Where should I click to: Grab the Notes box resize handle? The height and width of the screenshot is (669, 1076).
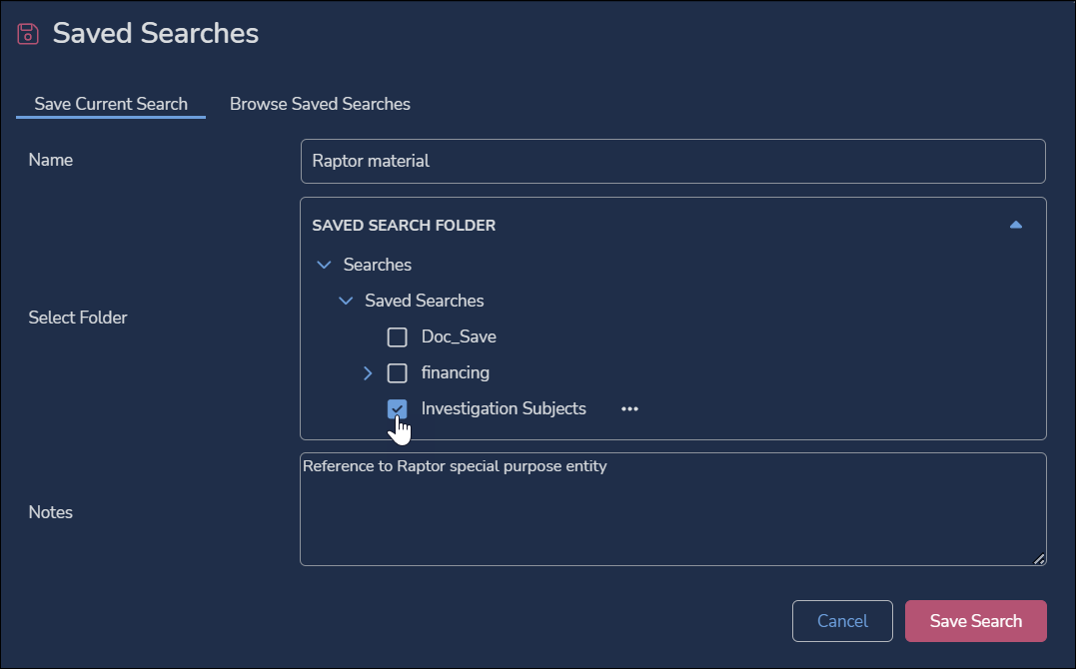1039,559
